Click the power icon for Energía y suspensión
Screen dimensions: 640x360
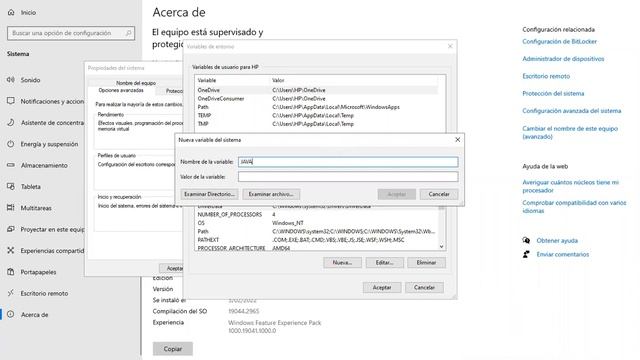pyautogui.click(x=11, y=144)
